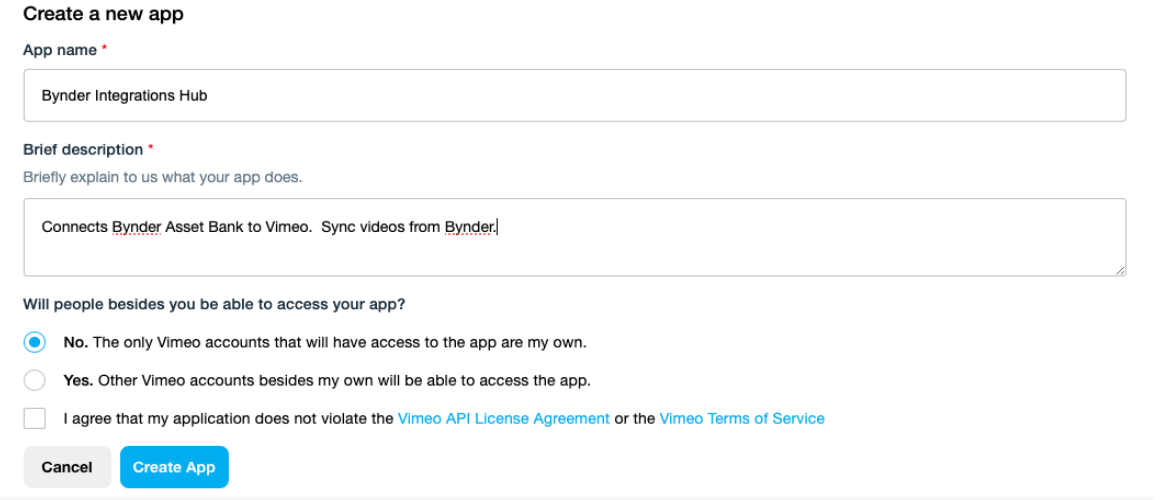Select the No radio button
This screenshot has height=500, width=1172.
pos(34,342)
